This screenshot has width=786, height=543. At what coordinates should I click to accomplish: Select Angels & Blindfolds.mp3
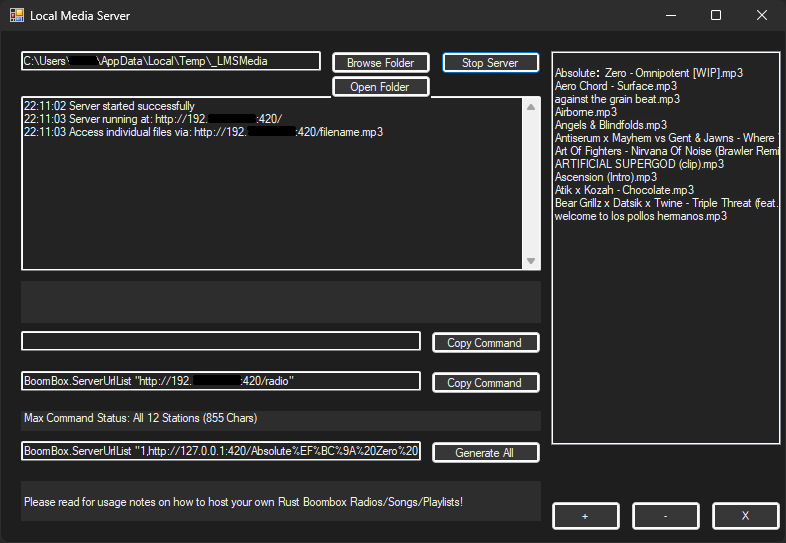coord(611,125)
